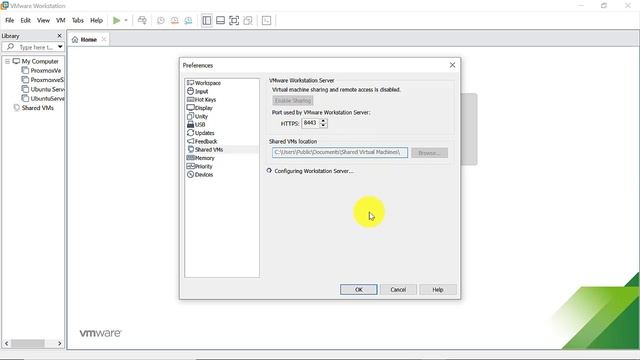The height and width of the screenshot is (360, 640).
Task: Click the HTTPS port number field
Action: click(x=310, y=123)
